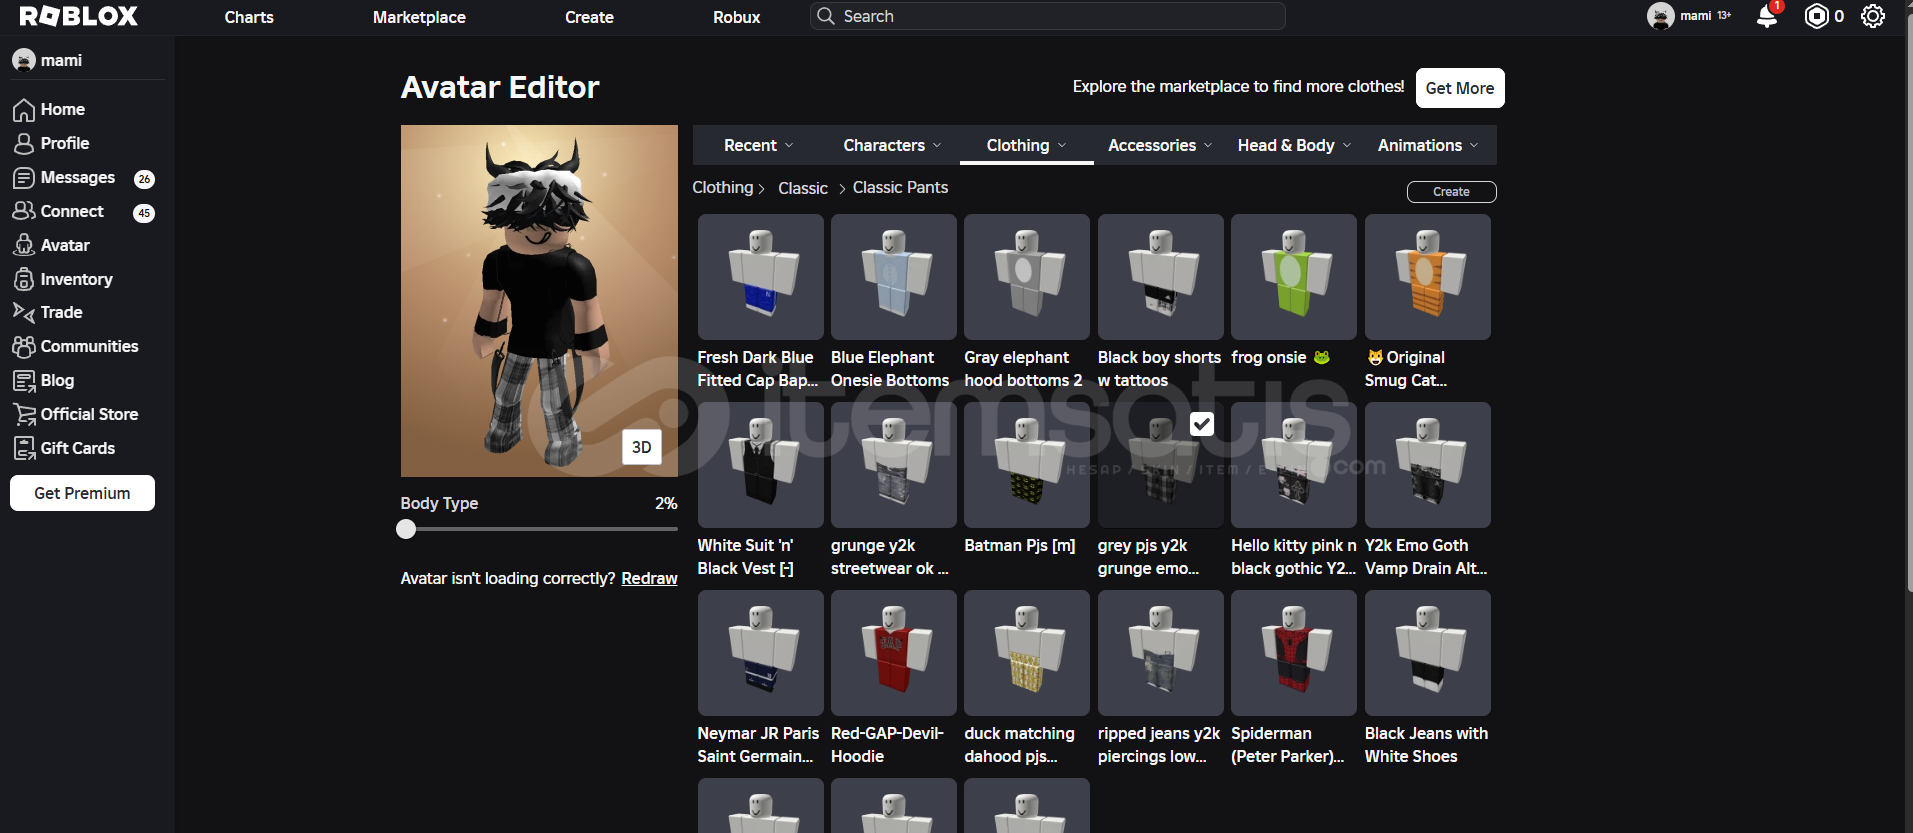1913x833 pixels.
Task: Expand the Animations dropdown
Action: (x=1428, y=145)
